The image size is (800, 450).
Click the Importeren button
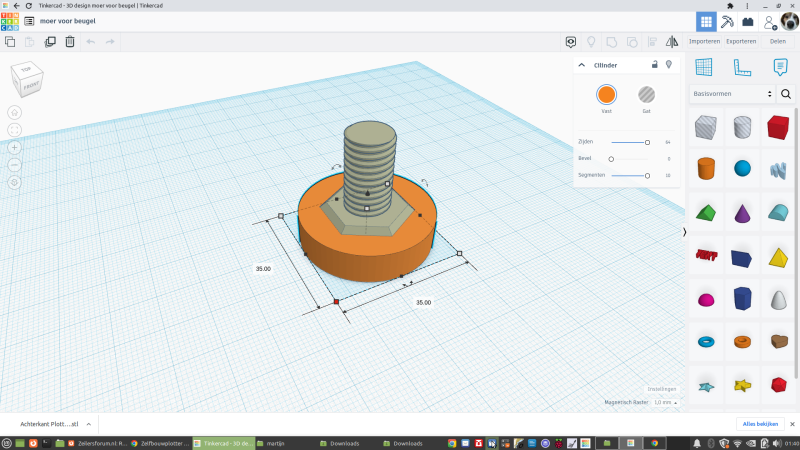coord(704,41)
